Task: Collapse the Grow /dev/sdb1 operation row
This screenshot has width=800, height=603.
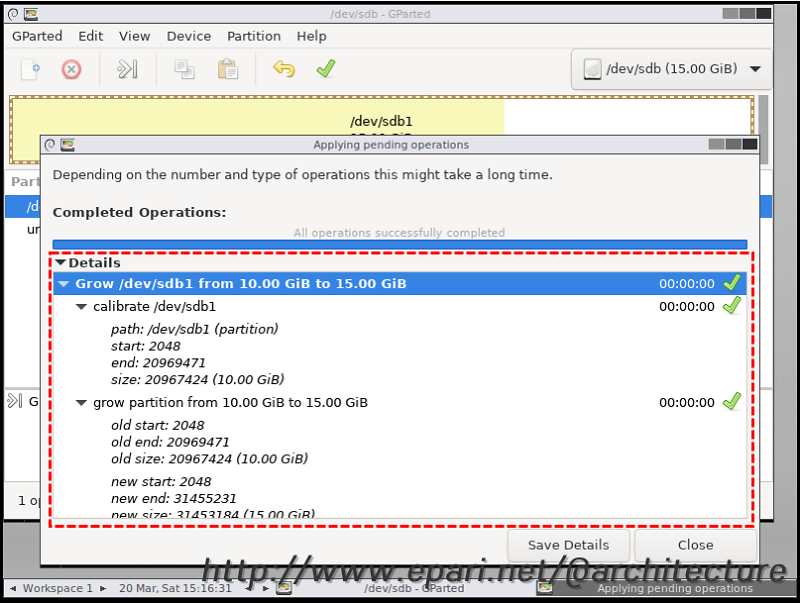Action: pos(64,284)
